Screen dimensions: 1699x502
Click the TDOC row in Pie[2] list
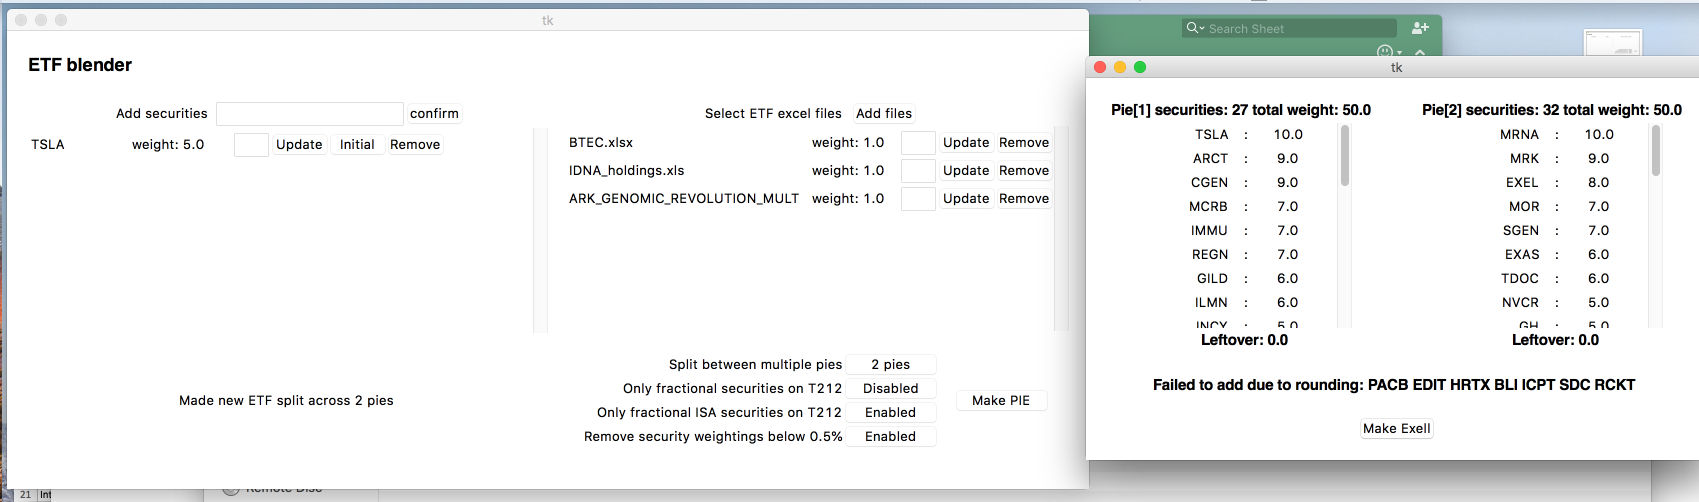click(1558, 278)
